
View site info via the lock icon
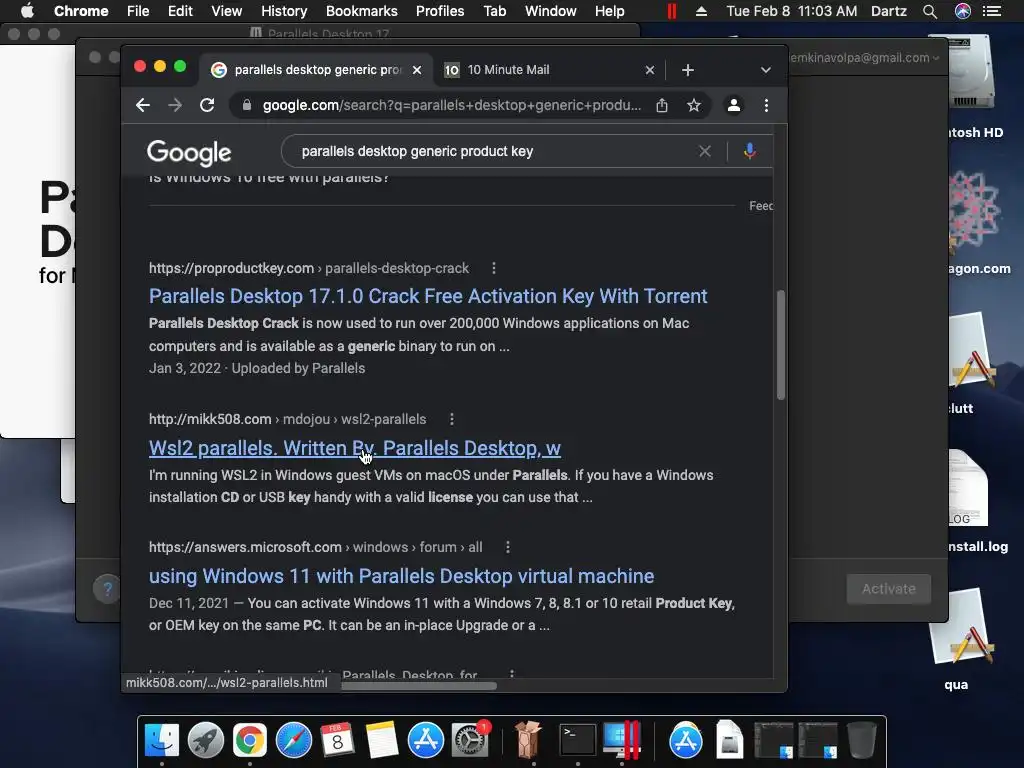pos(246,105)
